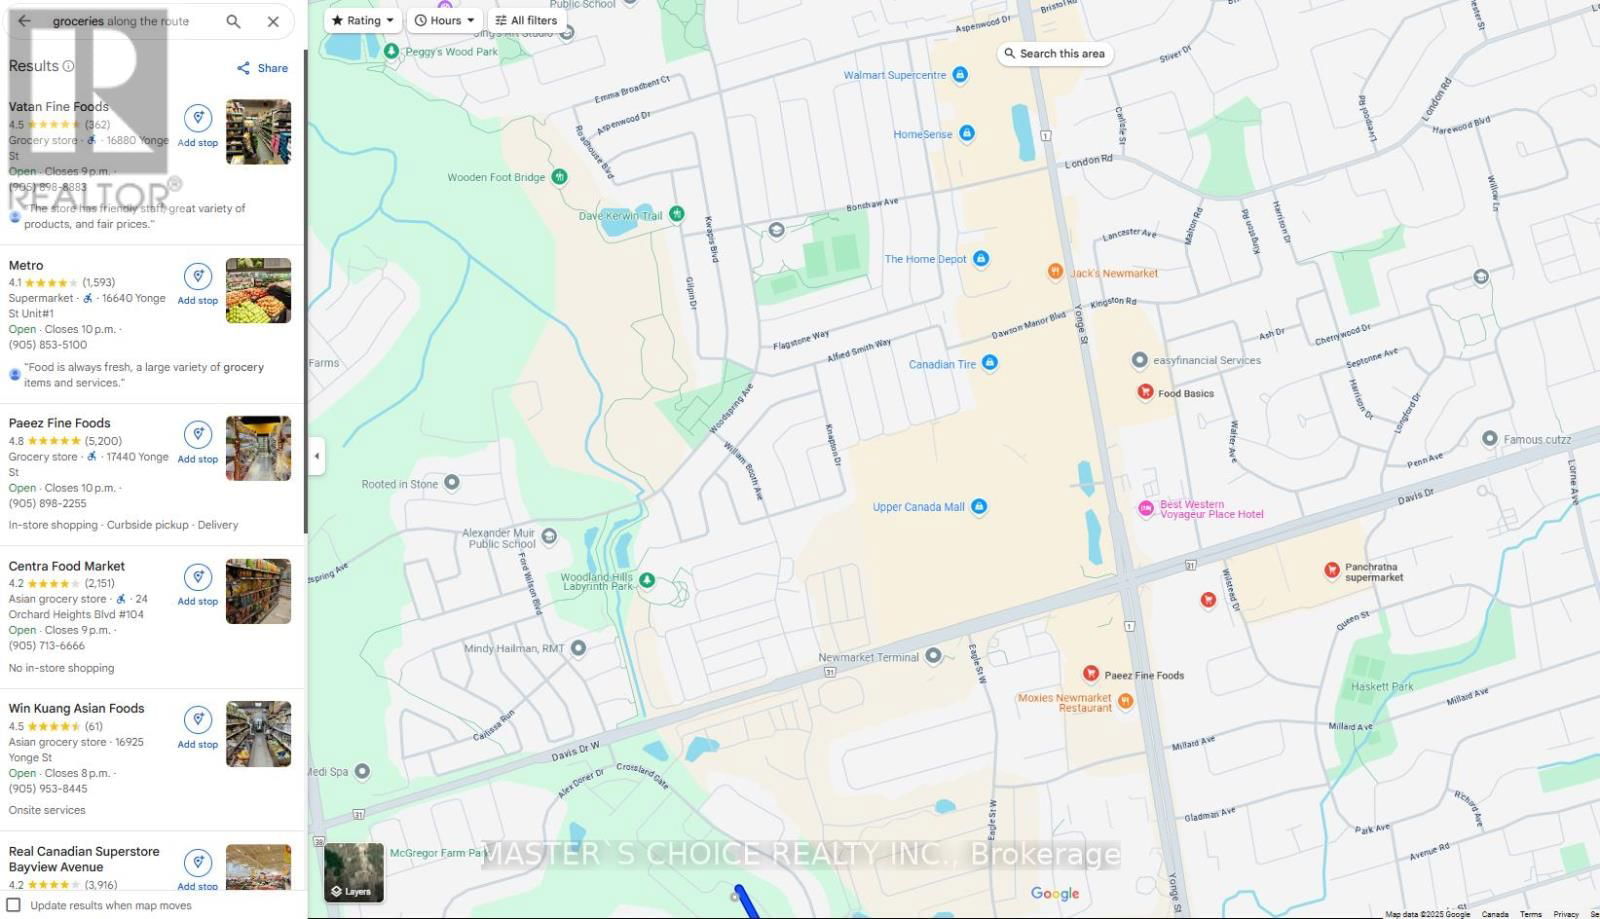The width and height of the screenshot is (1600, 919).
Task: Select Newmarket Terminal transit pin
Action: [933, 656]
